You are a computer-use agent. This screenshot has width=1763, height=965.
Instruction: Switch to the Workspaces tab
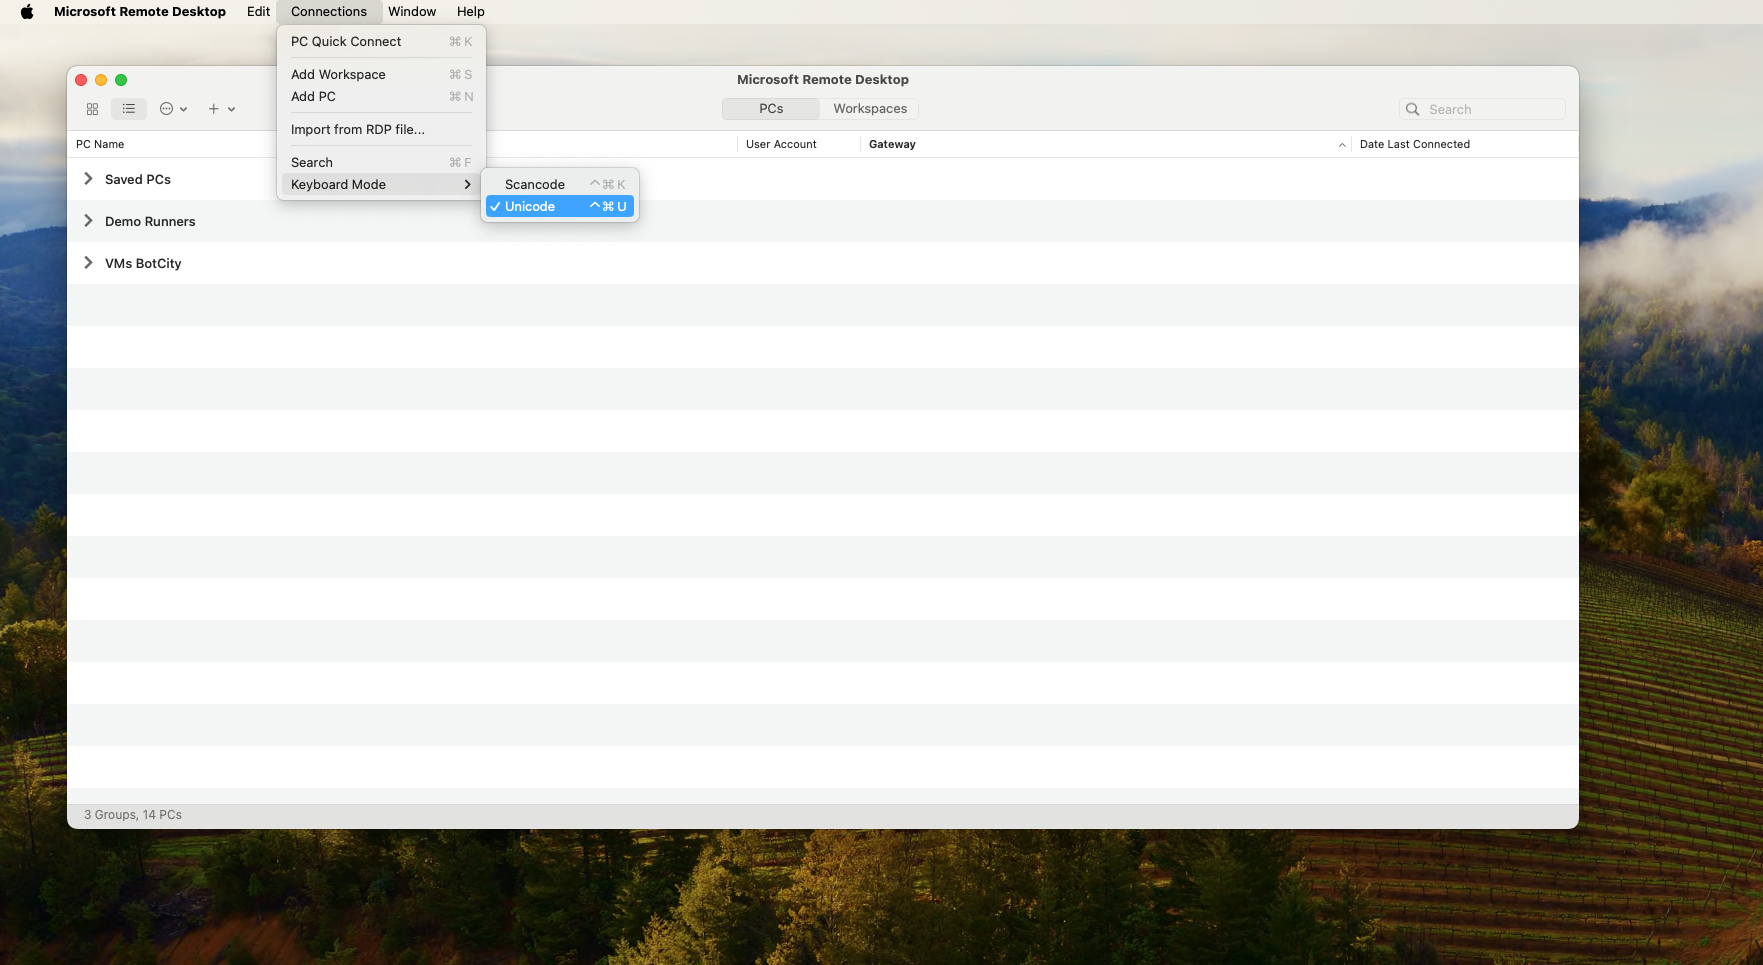click(870, 109)
